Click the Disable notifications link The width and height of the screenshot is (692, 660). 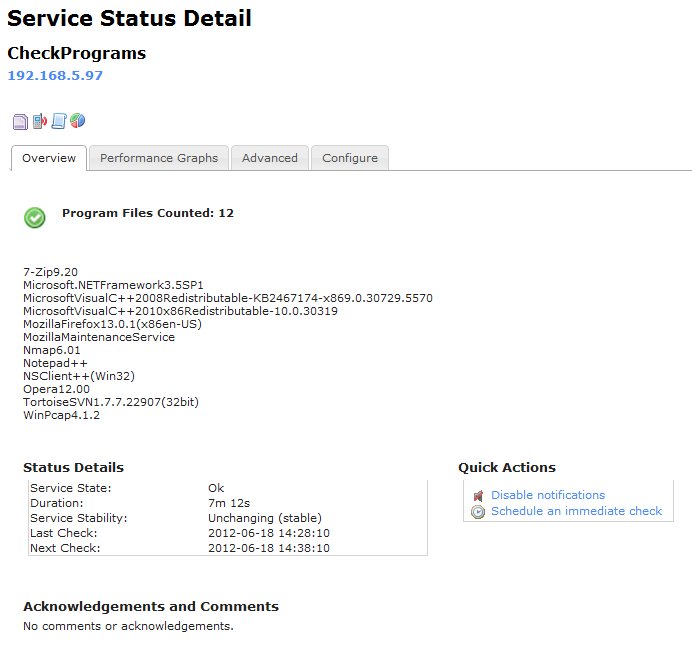548,495
